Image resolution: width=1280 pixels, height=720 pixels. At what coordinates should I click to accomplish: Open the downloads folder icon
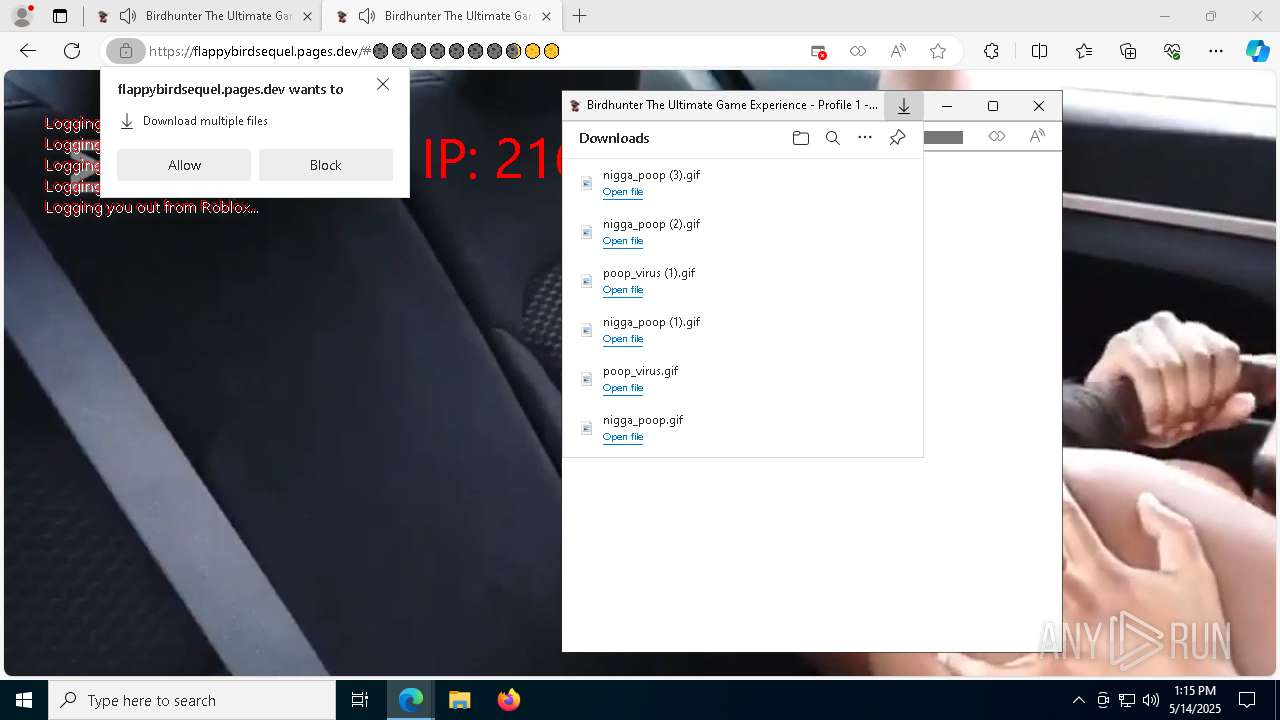801,138
